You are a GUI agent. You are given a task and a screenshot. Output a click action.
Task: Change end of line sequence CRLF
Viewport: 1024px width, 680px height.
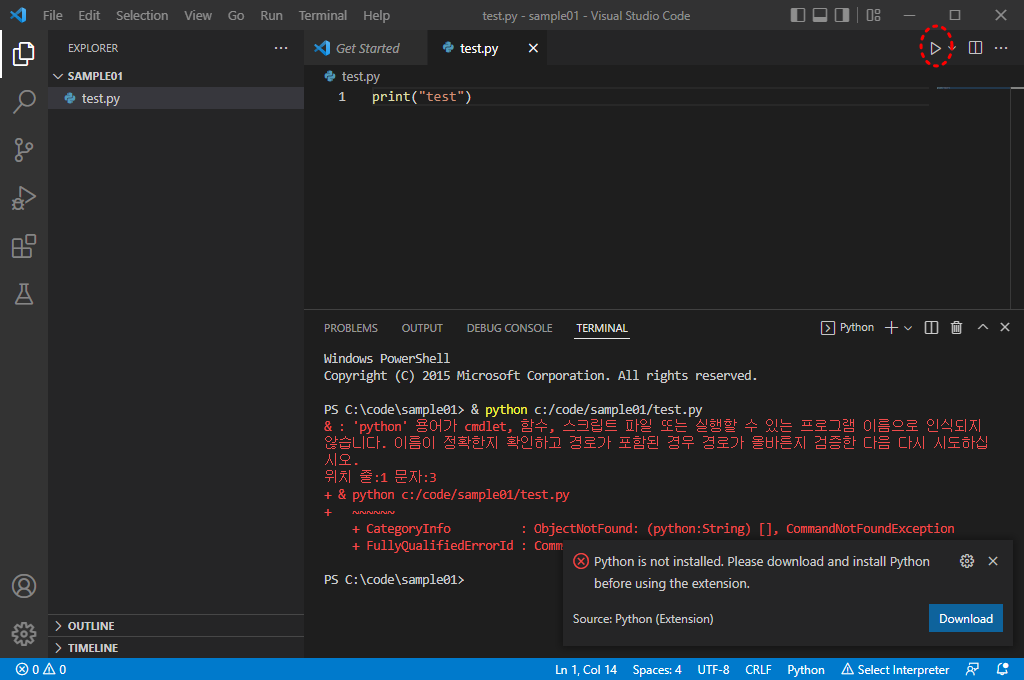coord(758,670)
